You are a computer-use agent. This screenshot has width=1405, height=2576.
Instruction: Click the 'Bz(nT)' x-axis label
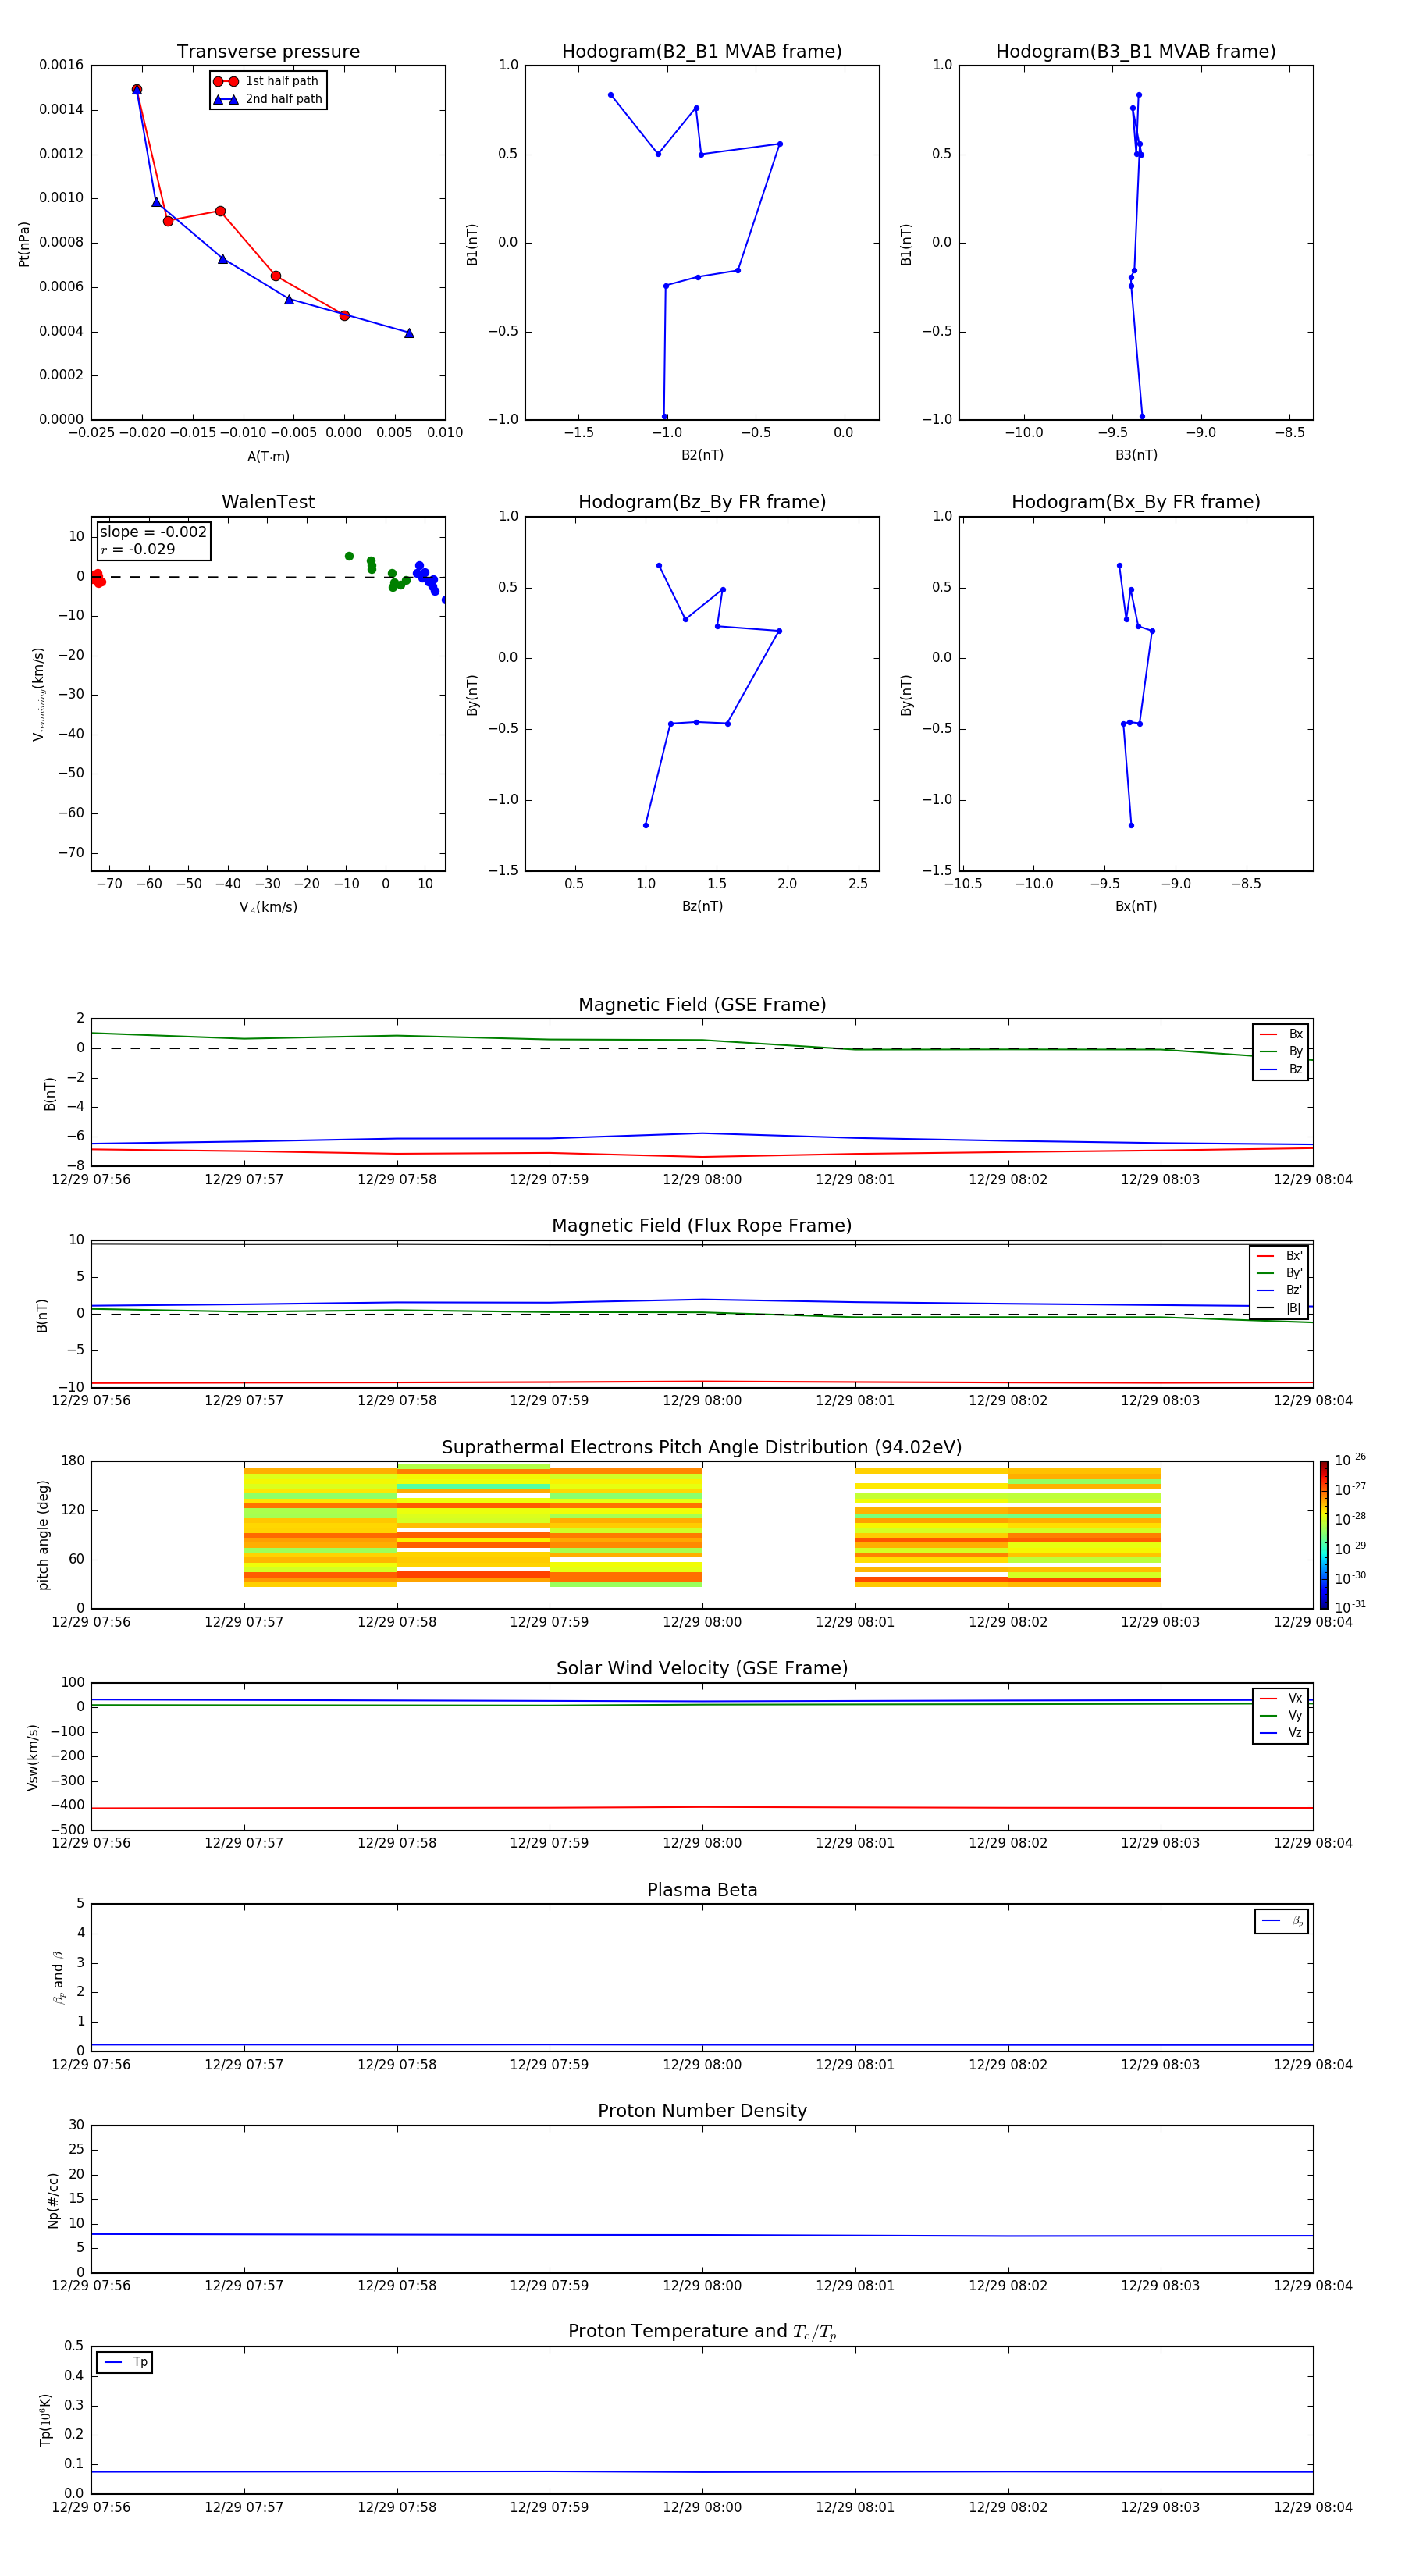point(702,906)
